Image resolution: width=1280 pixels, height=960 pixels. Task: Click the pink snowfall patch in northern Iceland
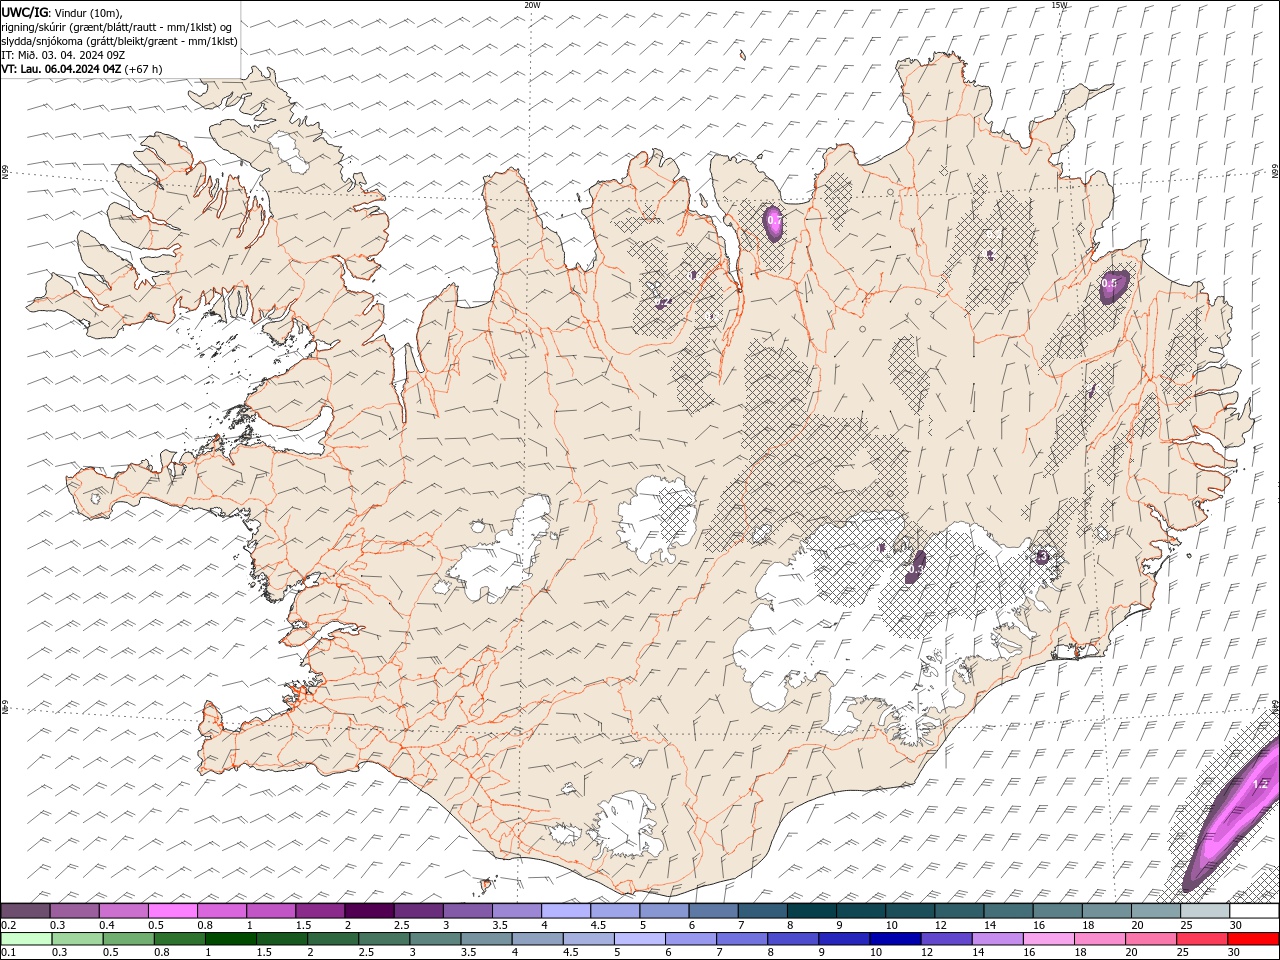click(773, 222)
